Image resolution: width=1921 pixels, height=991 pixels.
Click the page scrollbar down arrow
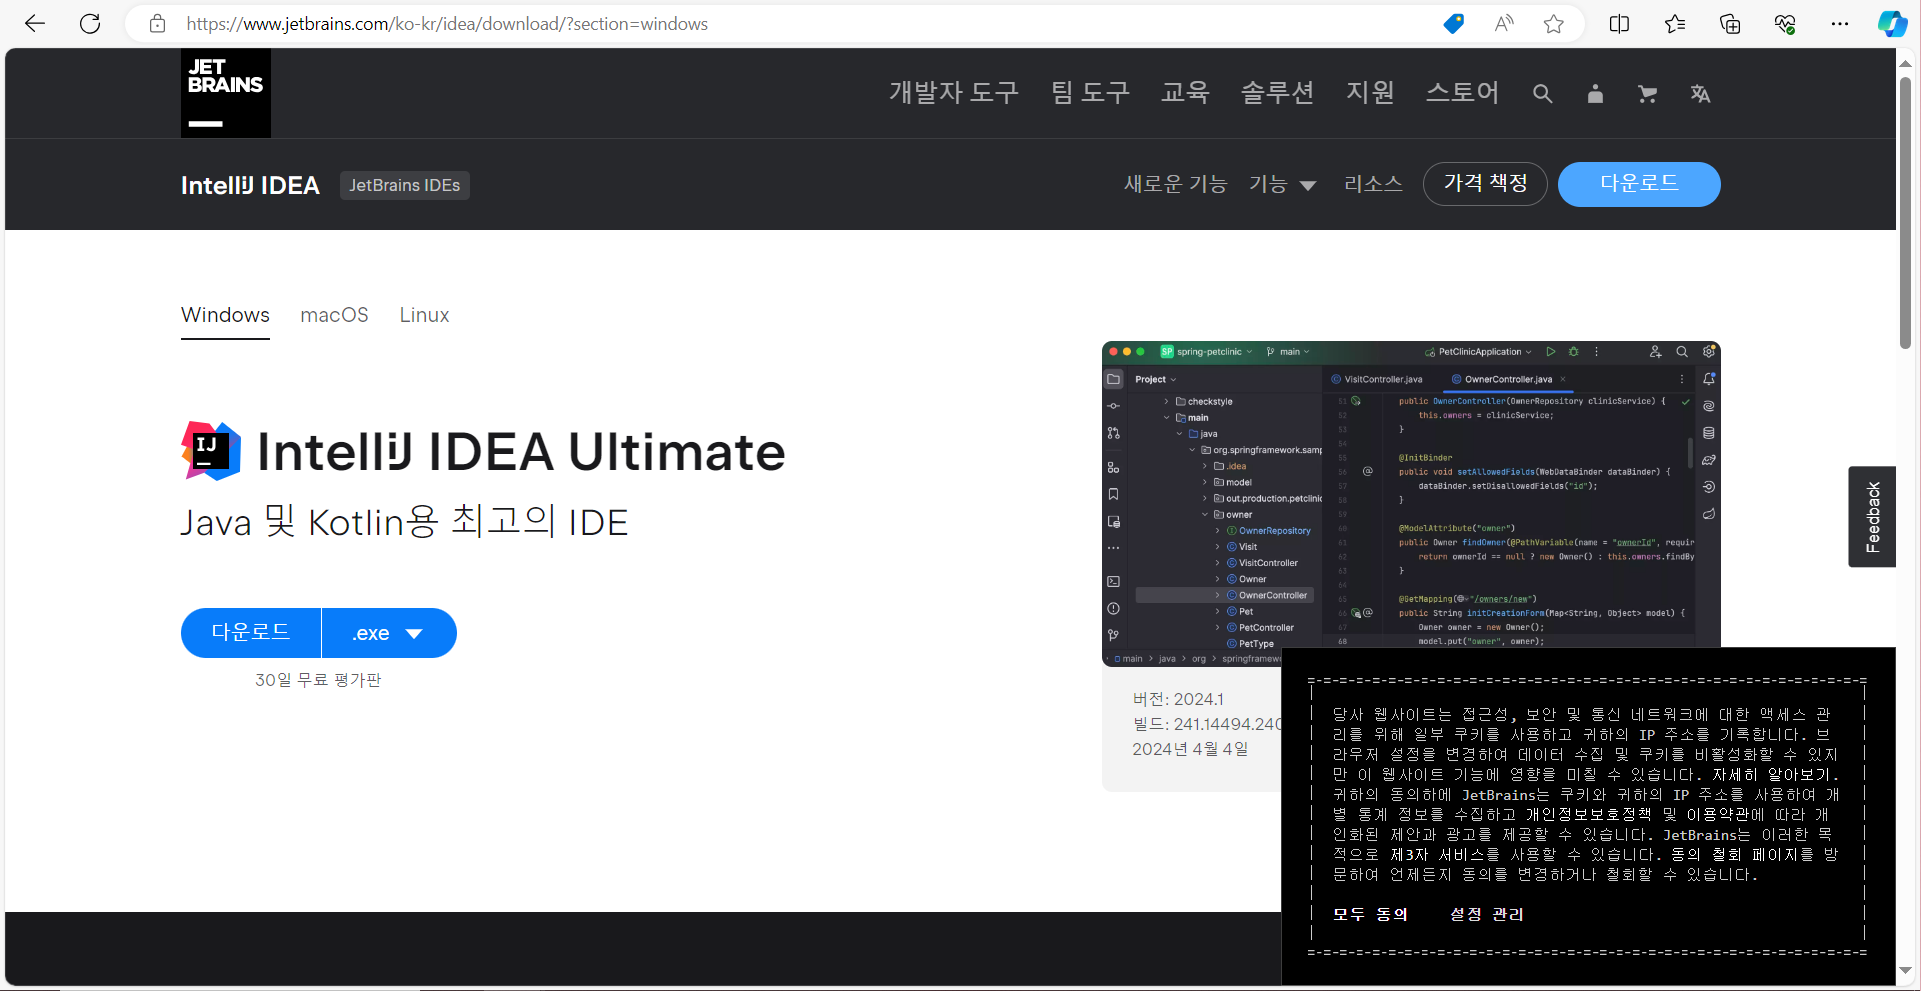coord(1906,970)
